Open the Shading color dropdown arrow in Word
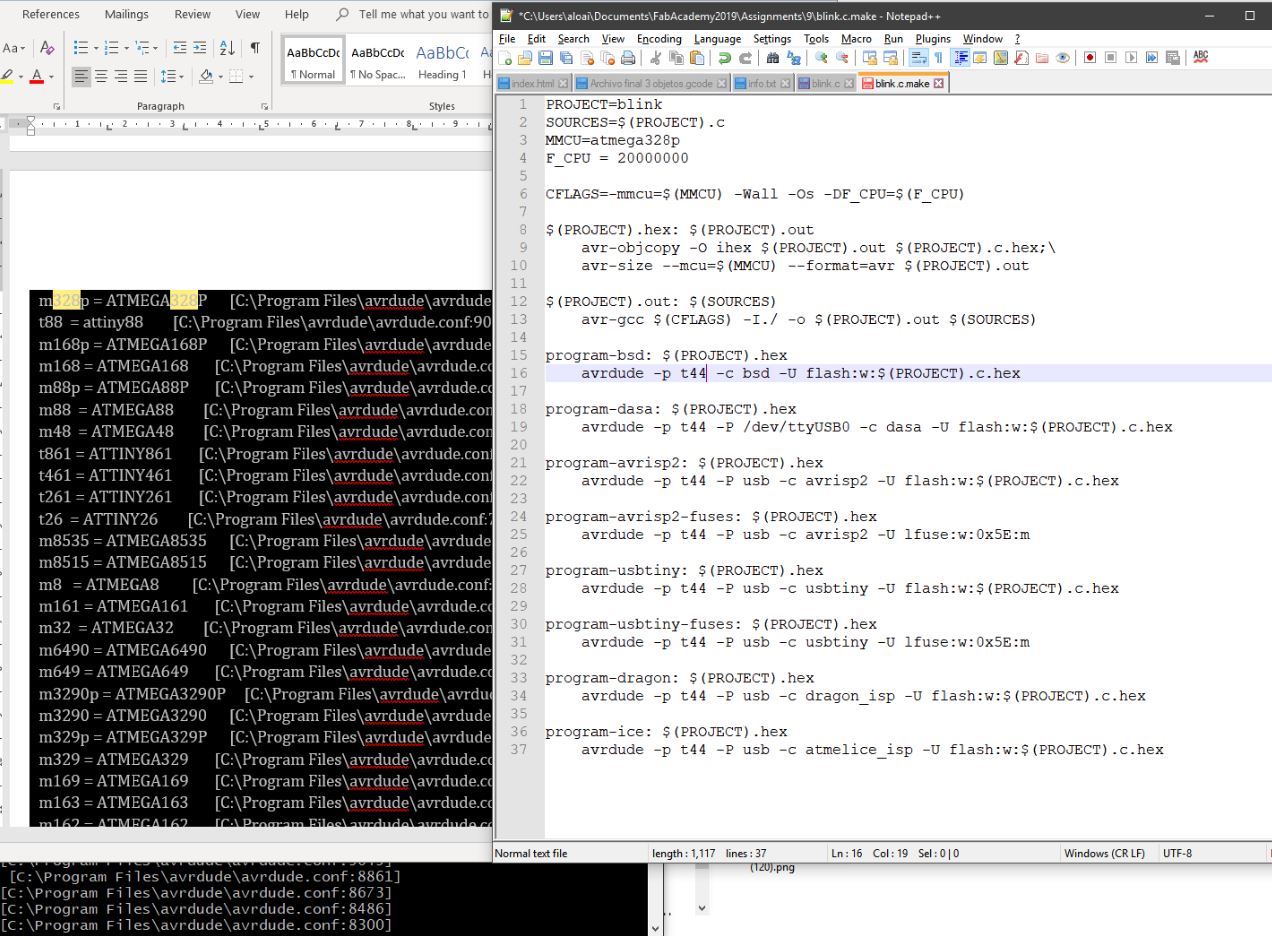Viewport: 1272px width, 936px height. click(220, 76)
